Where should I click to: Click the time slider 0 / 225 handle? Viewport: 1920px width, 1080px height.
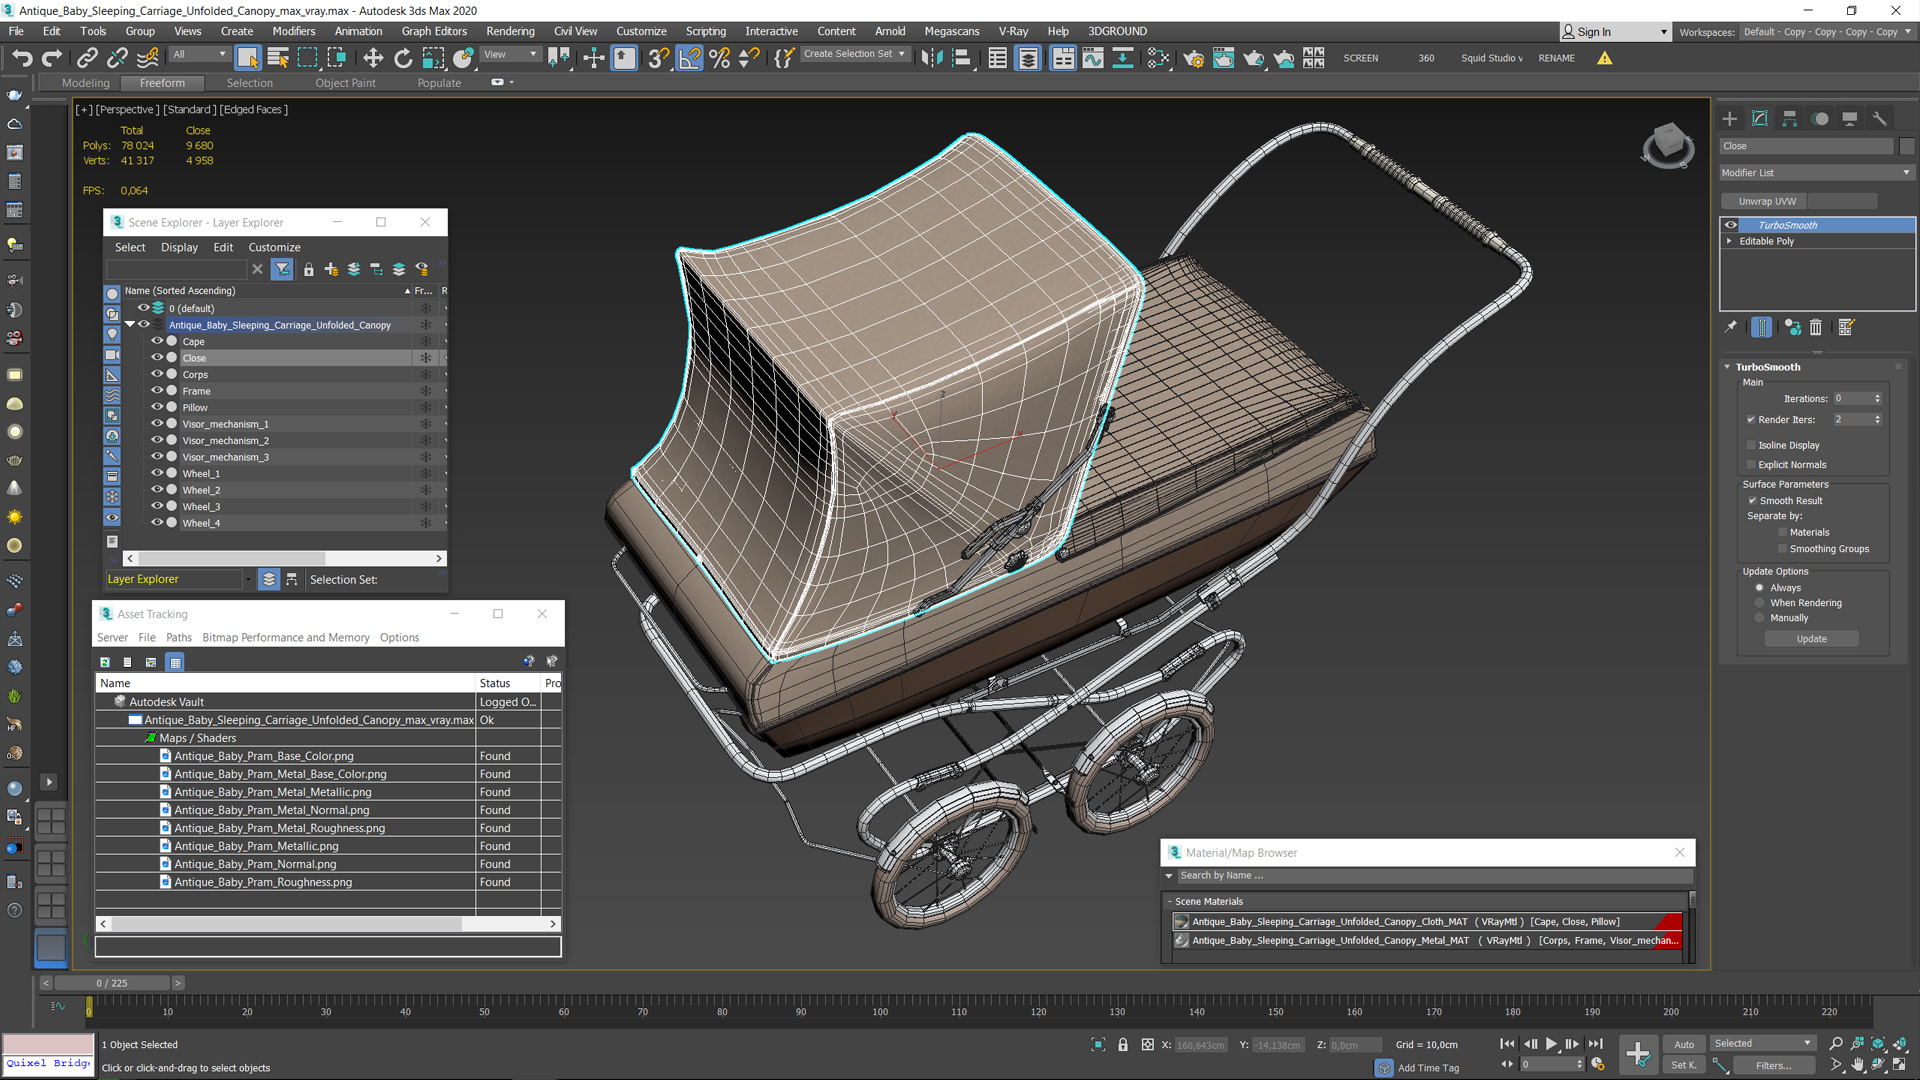112,983
